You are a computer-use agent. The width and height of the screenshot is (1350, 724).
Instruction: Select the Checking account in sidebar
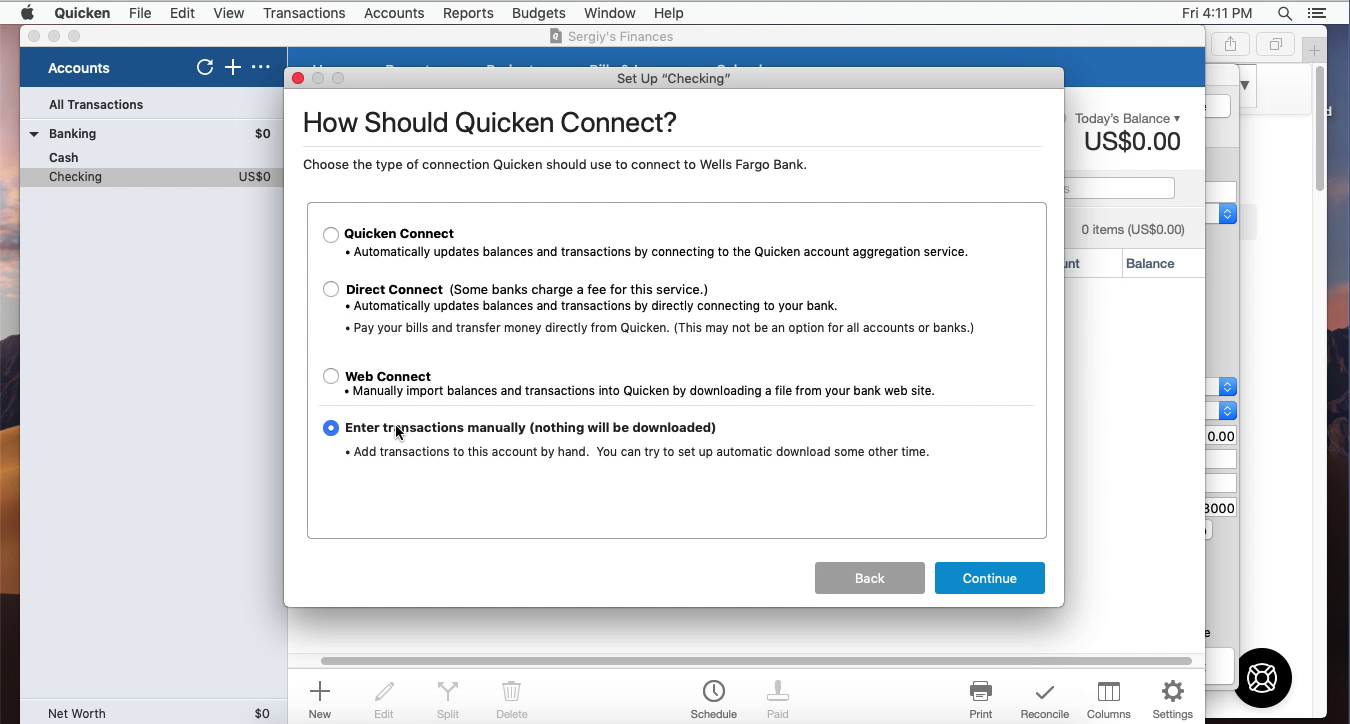click(153, 177)
